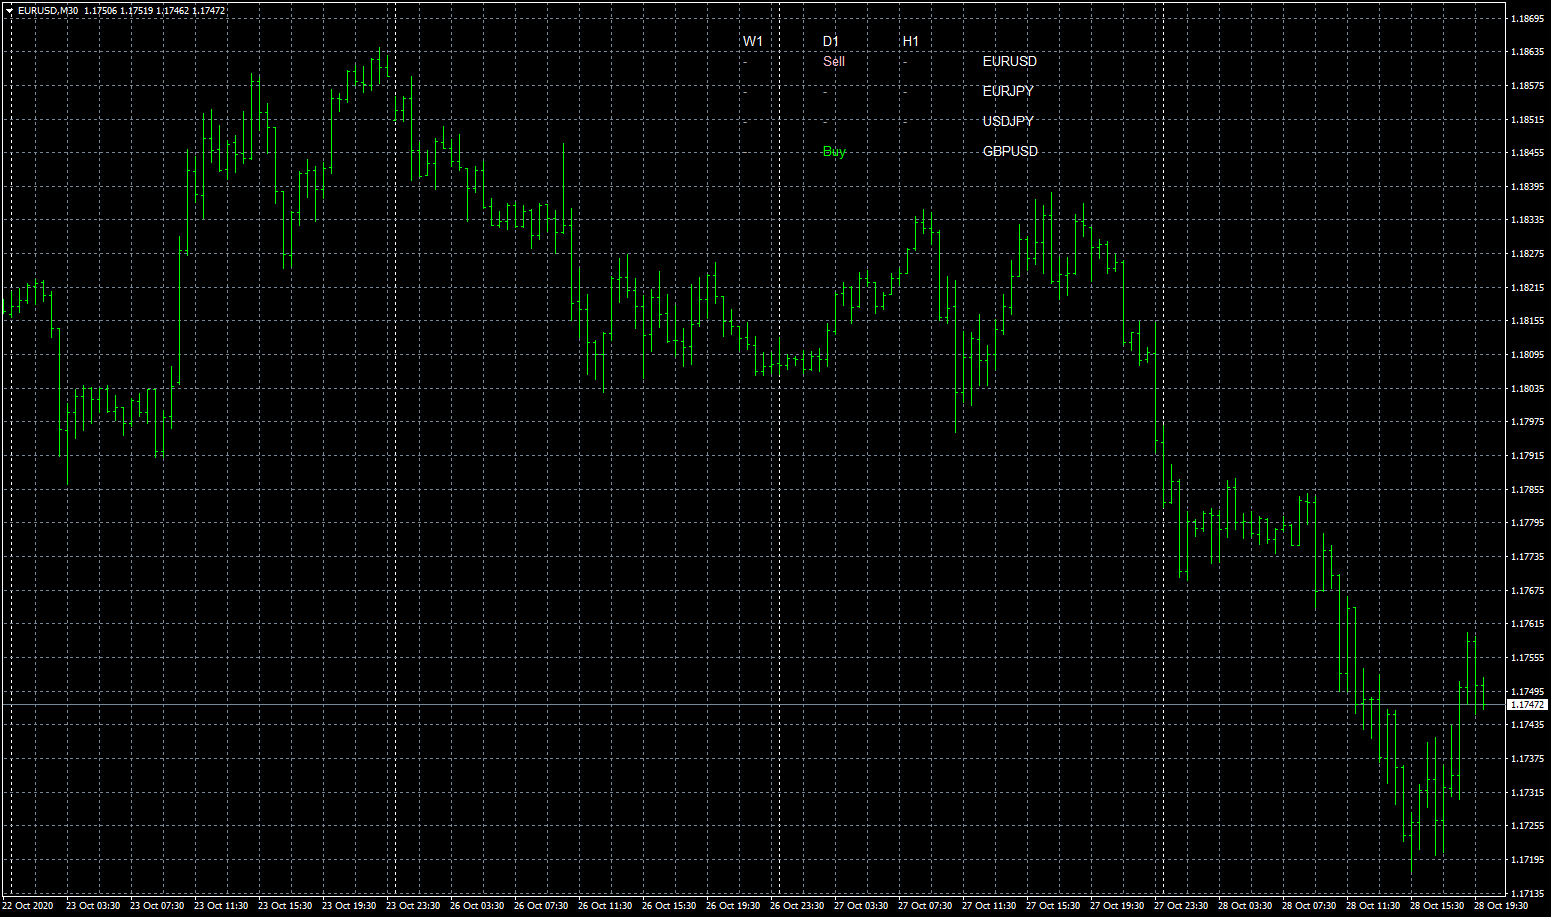
Task: Click the 1.18395 price scale label
Action: (1528, 186)
